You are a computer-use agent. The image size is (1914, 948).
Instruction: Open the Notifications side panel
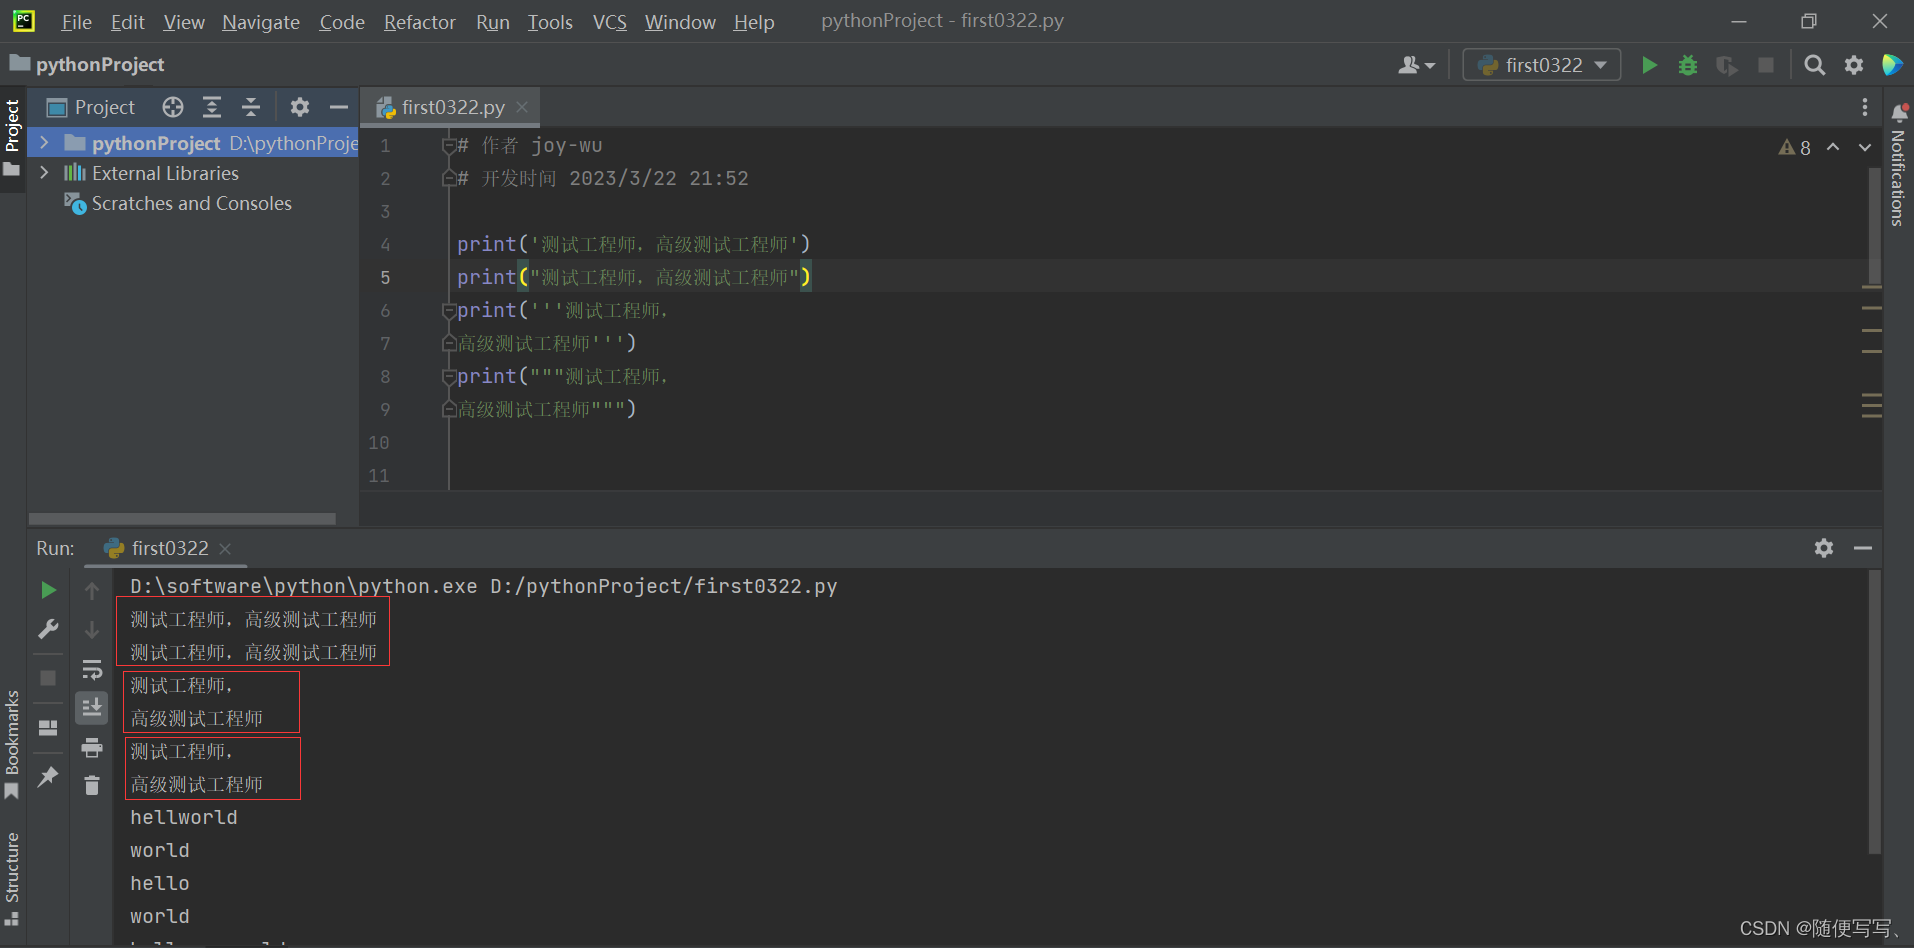(x=1898, y=165)
